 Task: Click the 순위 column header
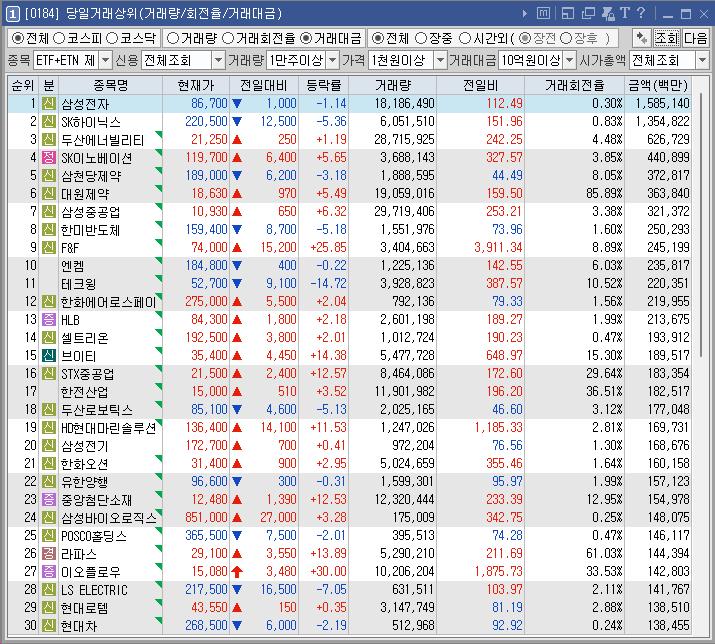[23, 85]
